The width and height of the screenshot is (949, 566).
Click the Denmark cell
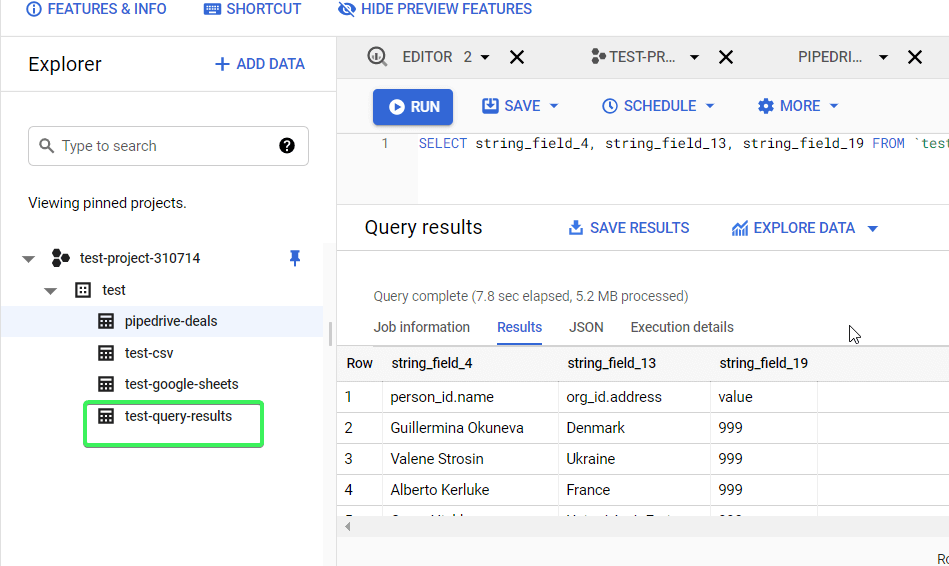point(634,428)
